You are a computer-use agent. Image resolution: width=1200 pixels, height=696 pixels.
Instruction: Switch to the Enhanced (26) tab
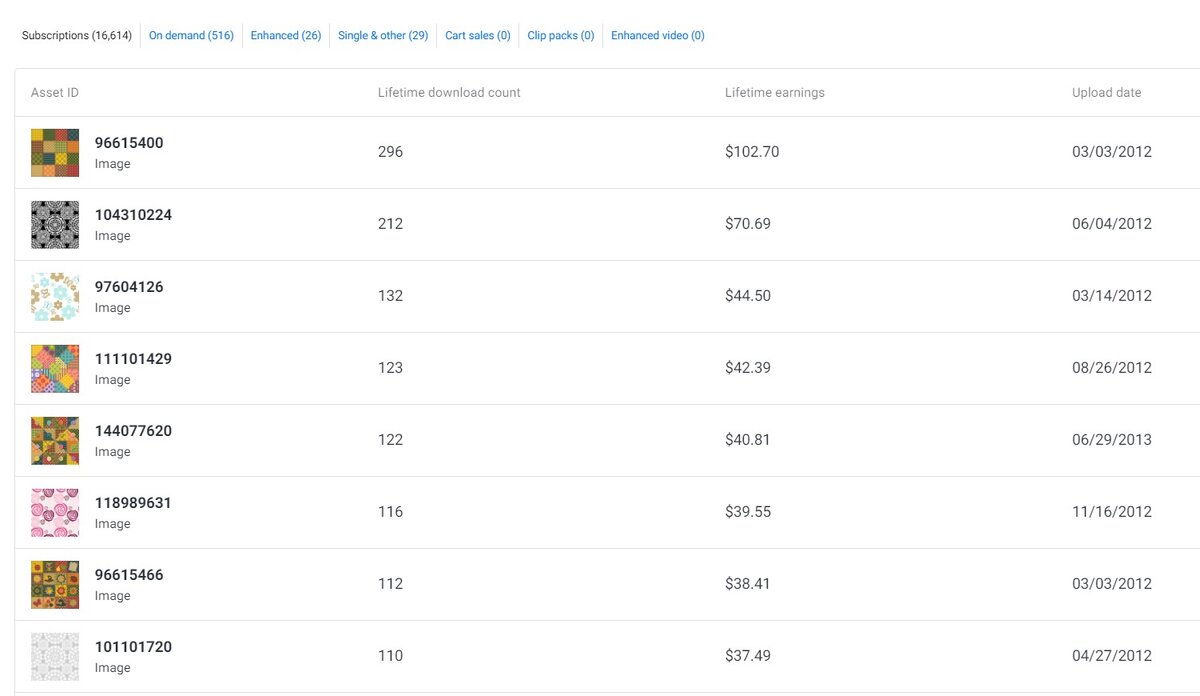(286, 36)
